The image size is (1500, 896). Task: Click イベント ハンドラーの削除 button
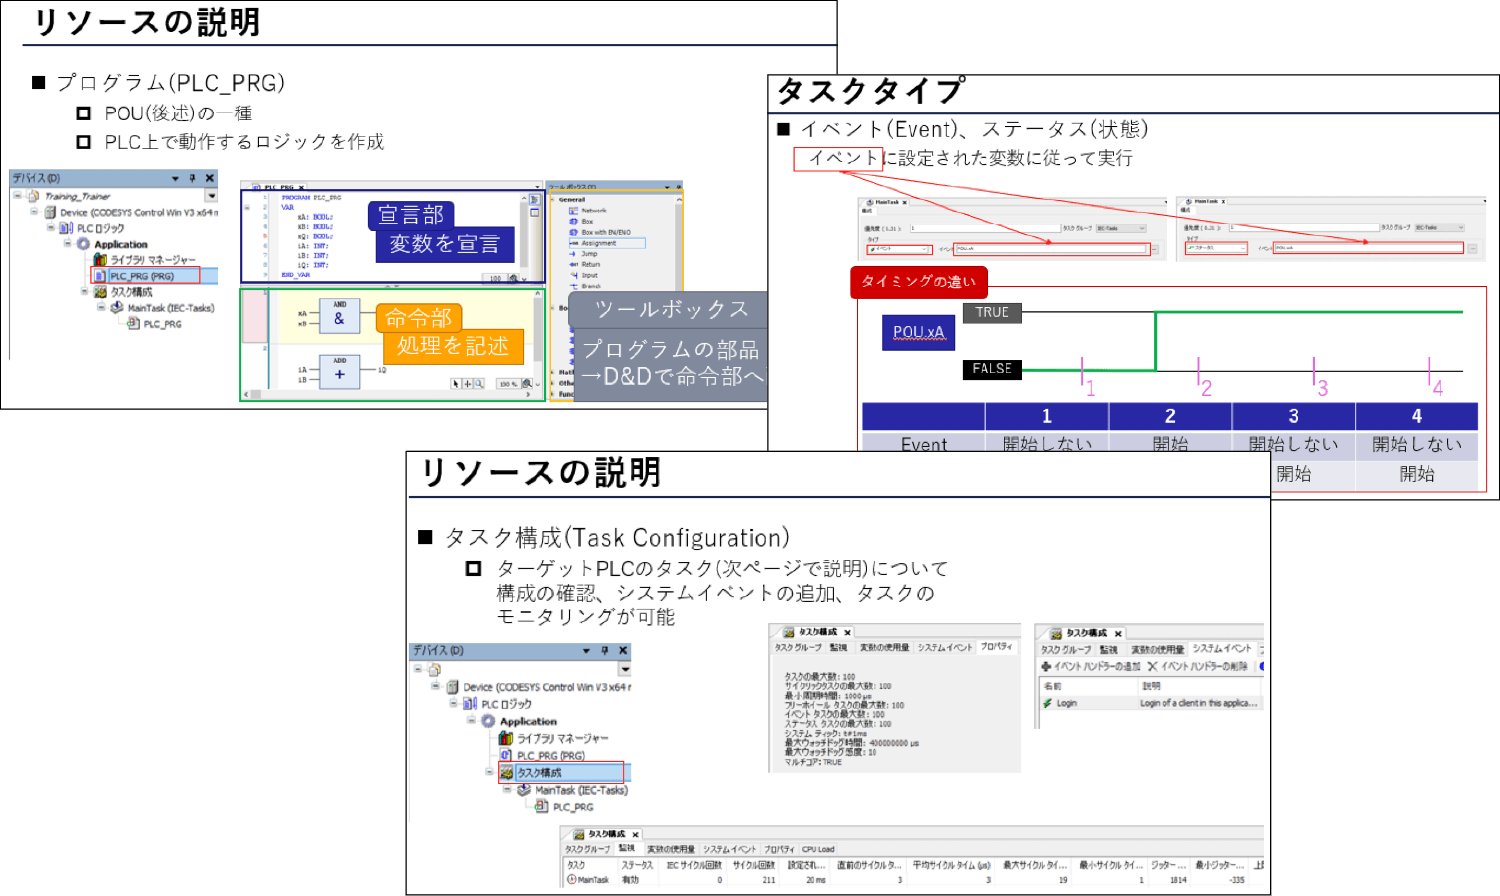tap(1198, 666)
